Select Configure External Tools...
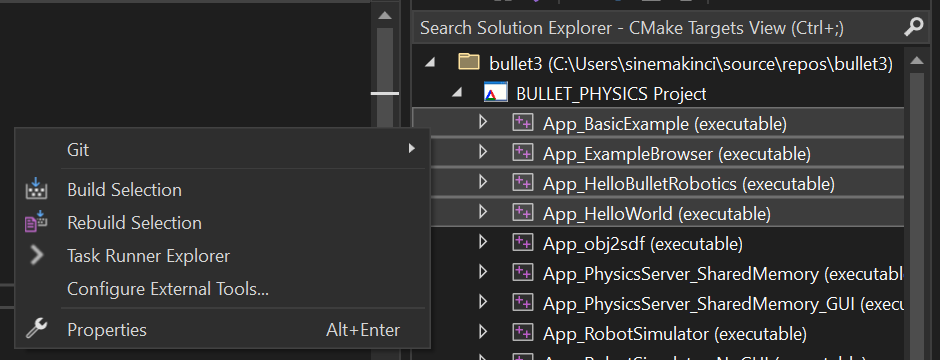Image resolution: width=940 pixels, height=360 pixels. (x=222, y=289)
